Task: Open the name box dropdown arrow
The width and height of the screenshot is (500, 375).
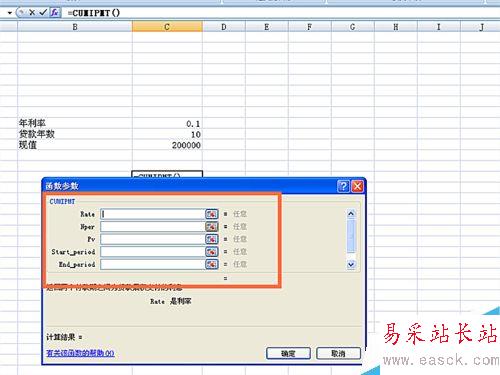Action: 10,13
